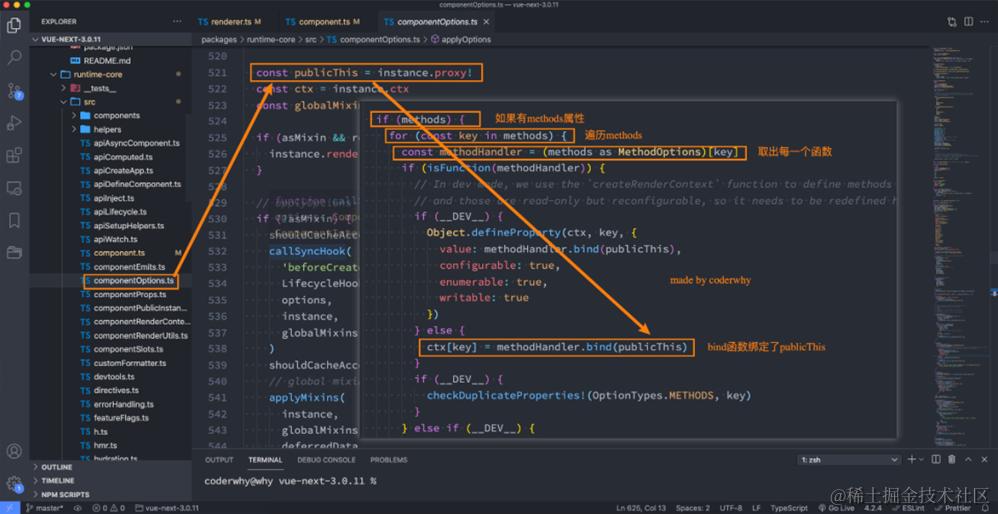Open the Explorer view in activity bar
This screenshot has height=514, width=998.
click(x=14, y=25)
